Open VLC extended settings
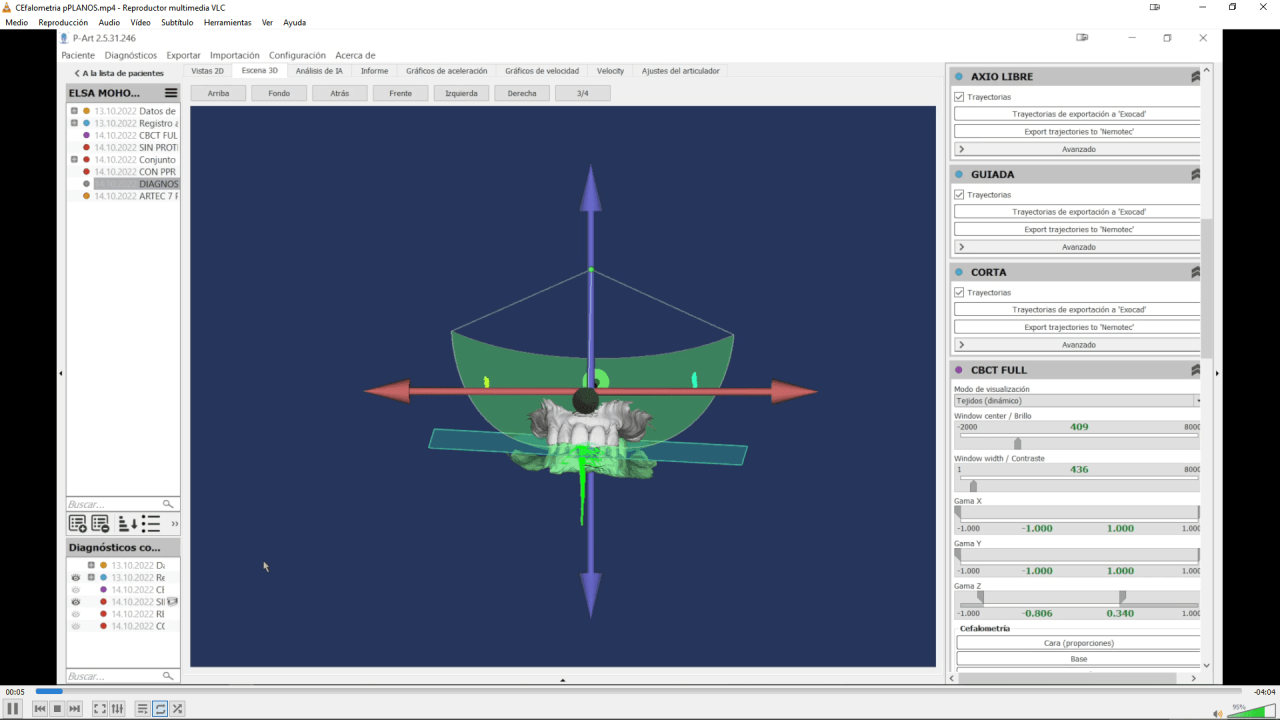 click(x=117, y=708)
